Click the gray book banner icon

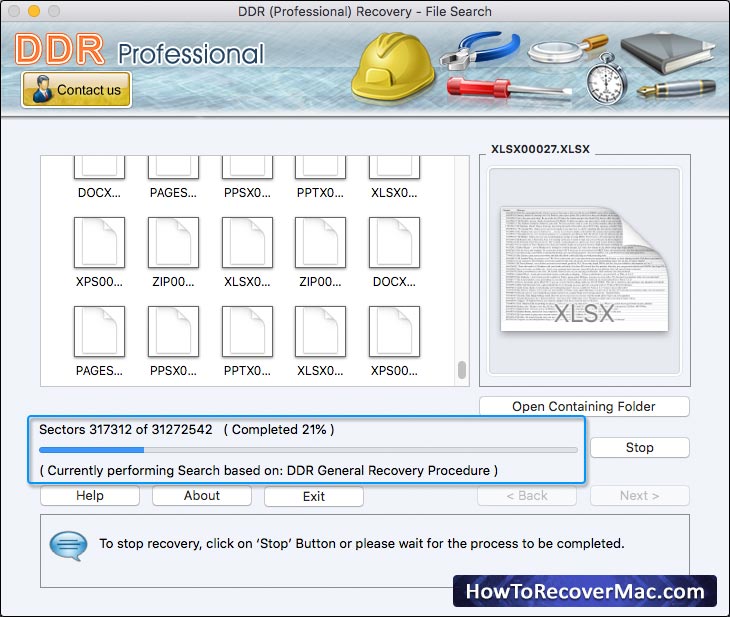(x=668, y=53)
